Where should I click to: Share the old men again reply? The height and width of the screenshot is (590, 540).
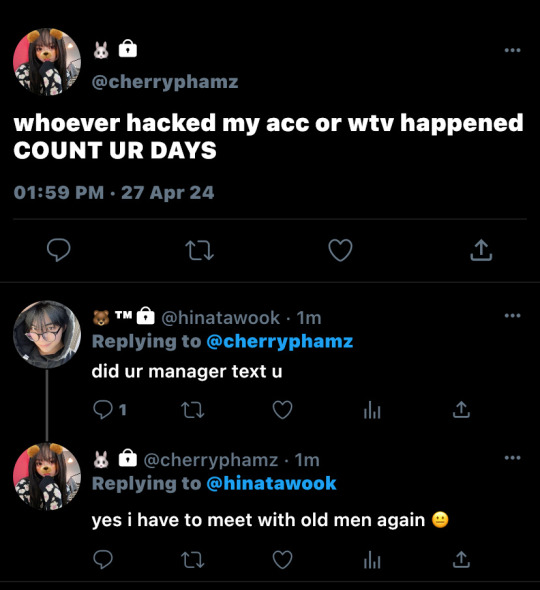(x=461, y=559)
